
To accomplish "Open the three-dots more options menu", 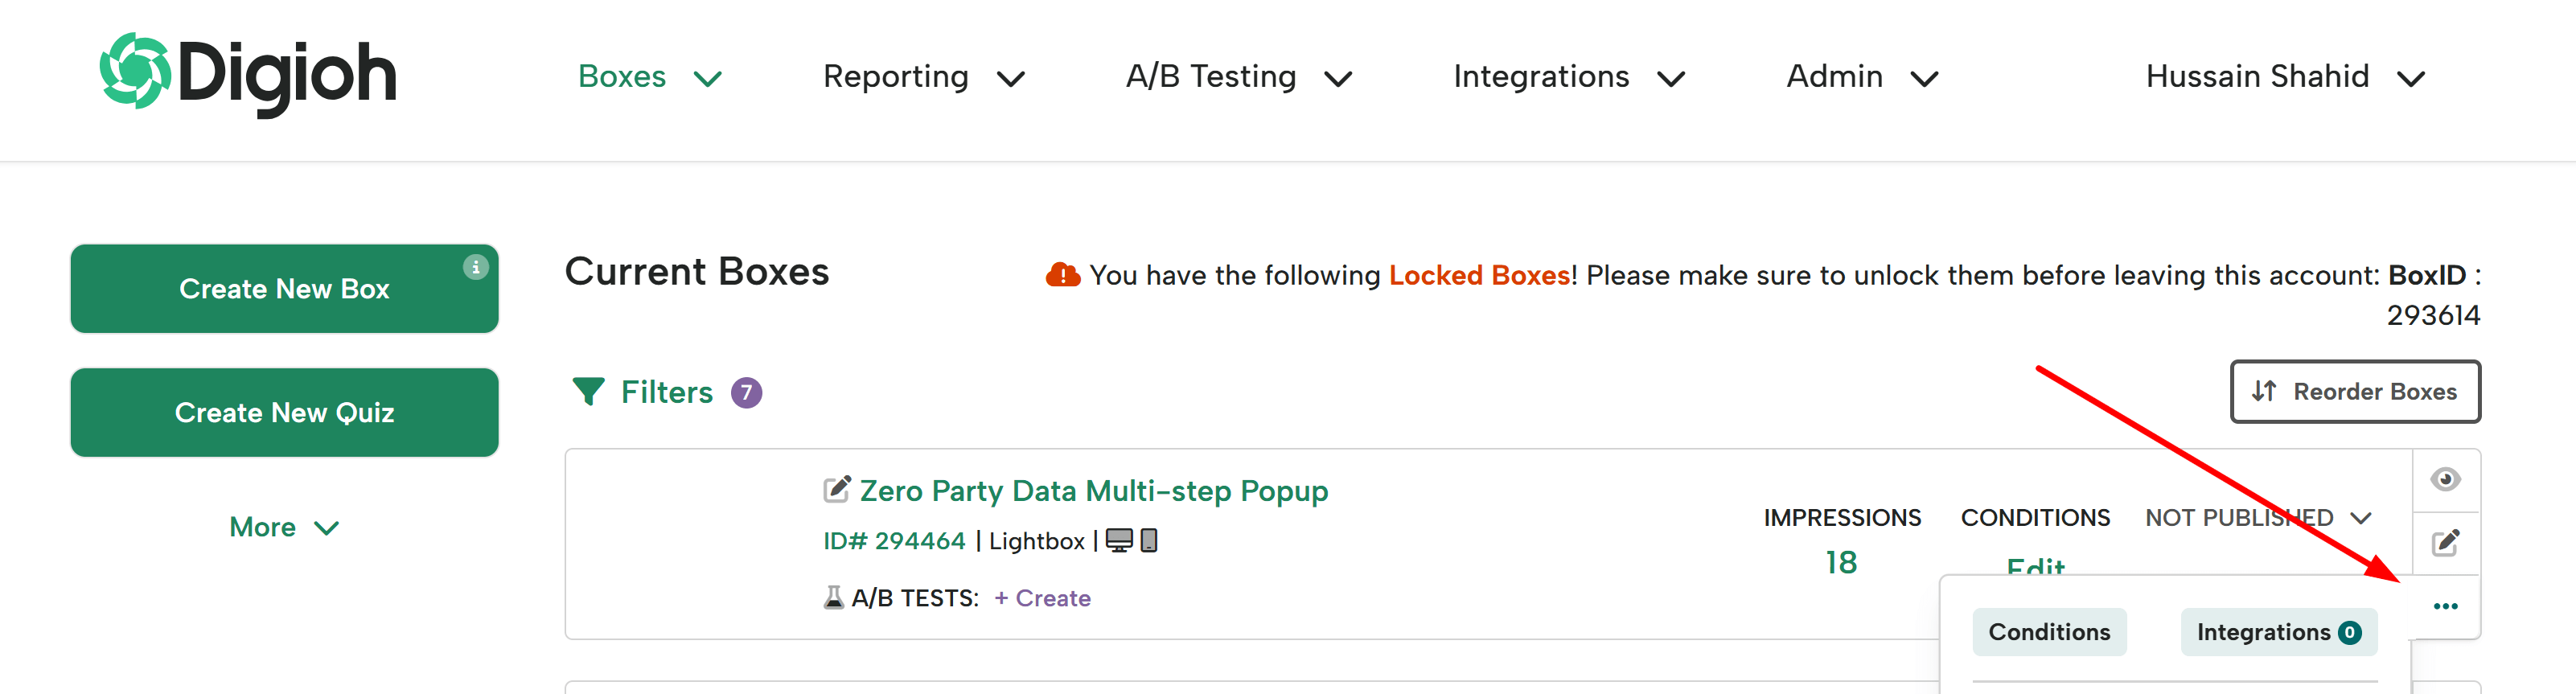I will pyautogui.click(x=2446, y=606).
